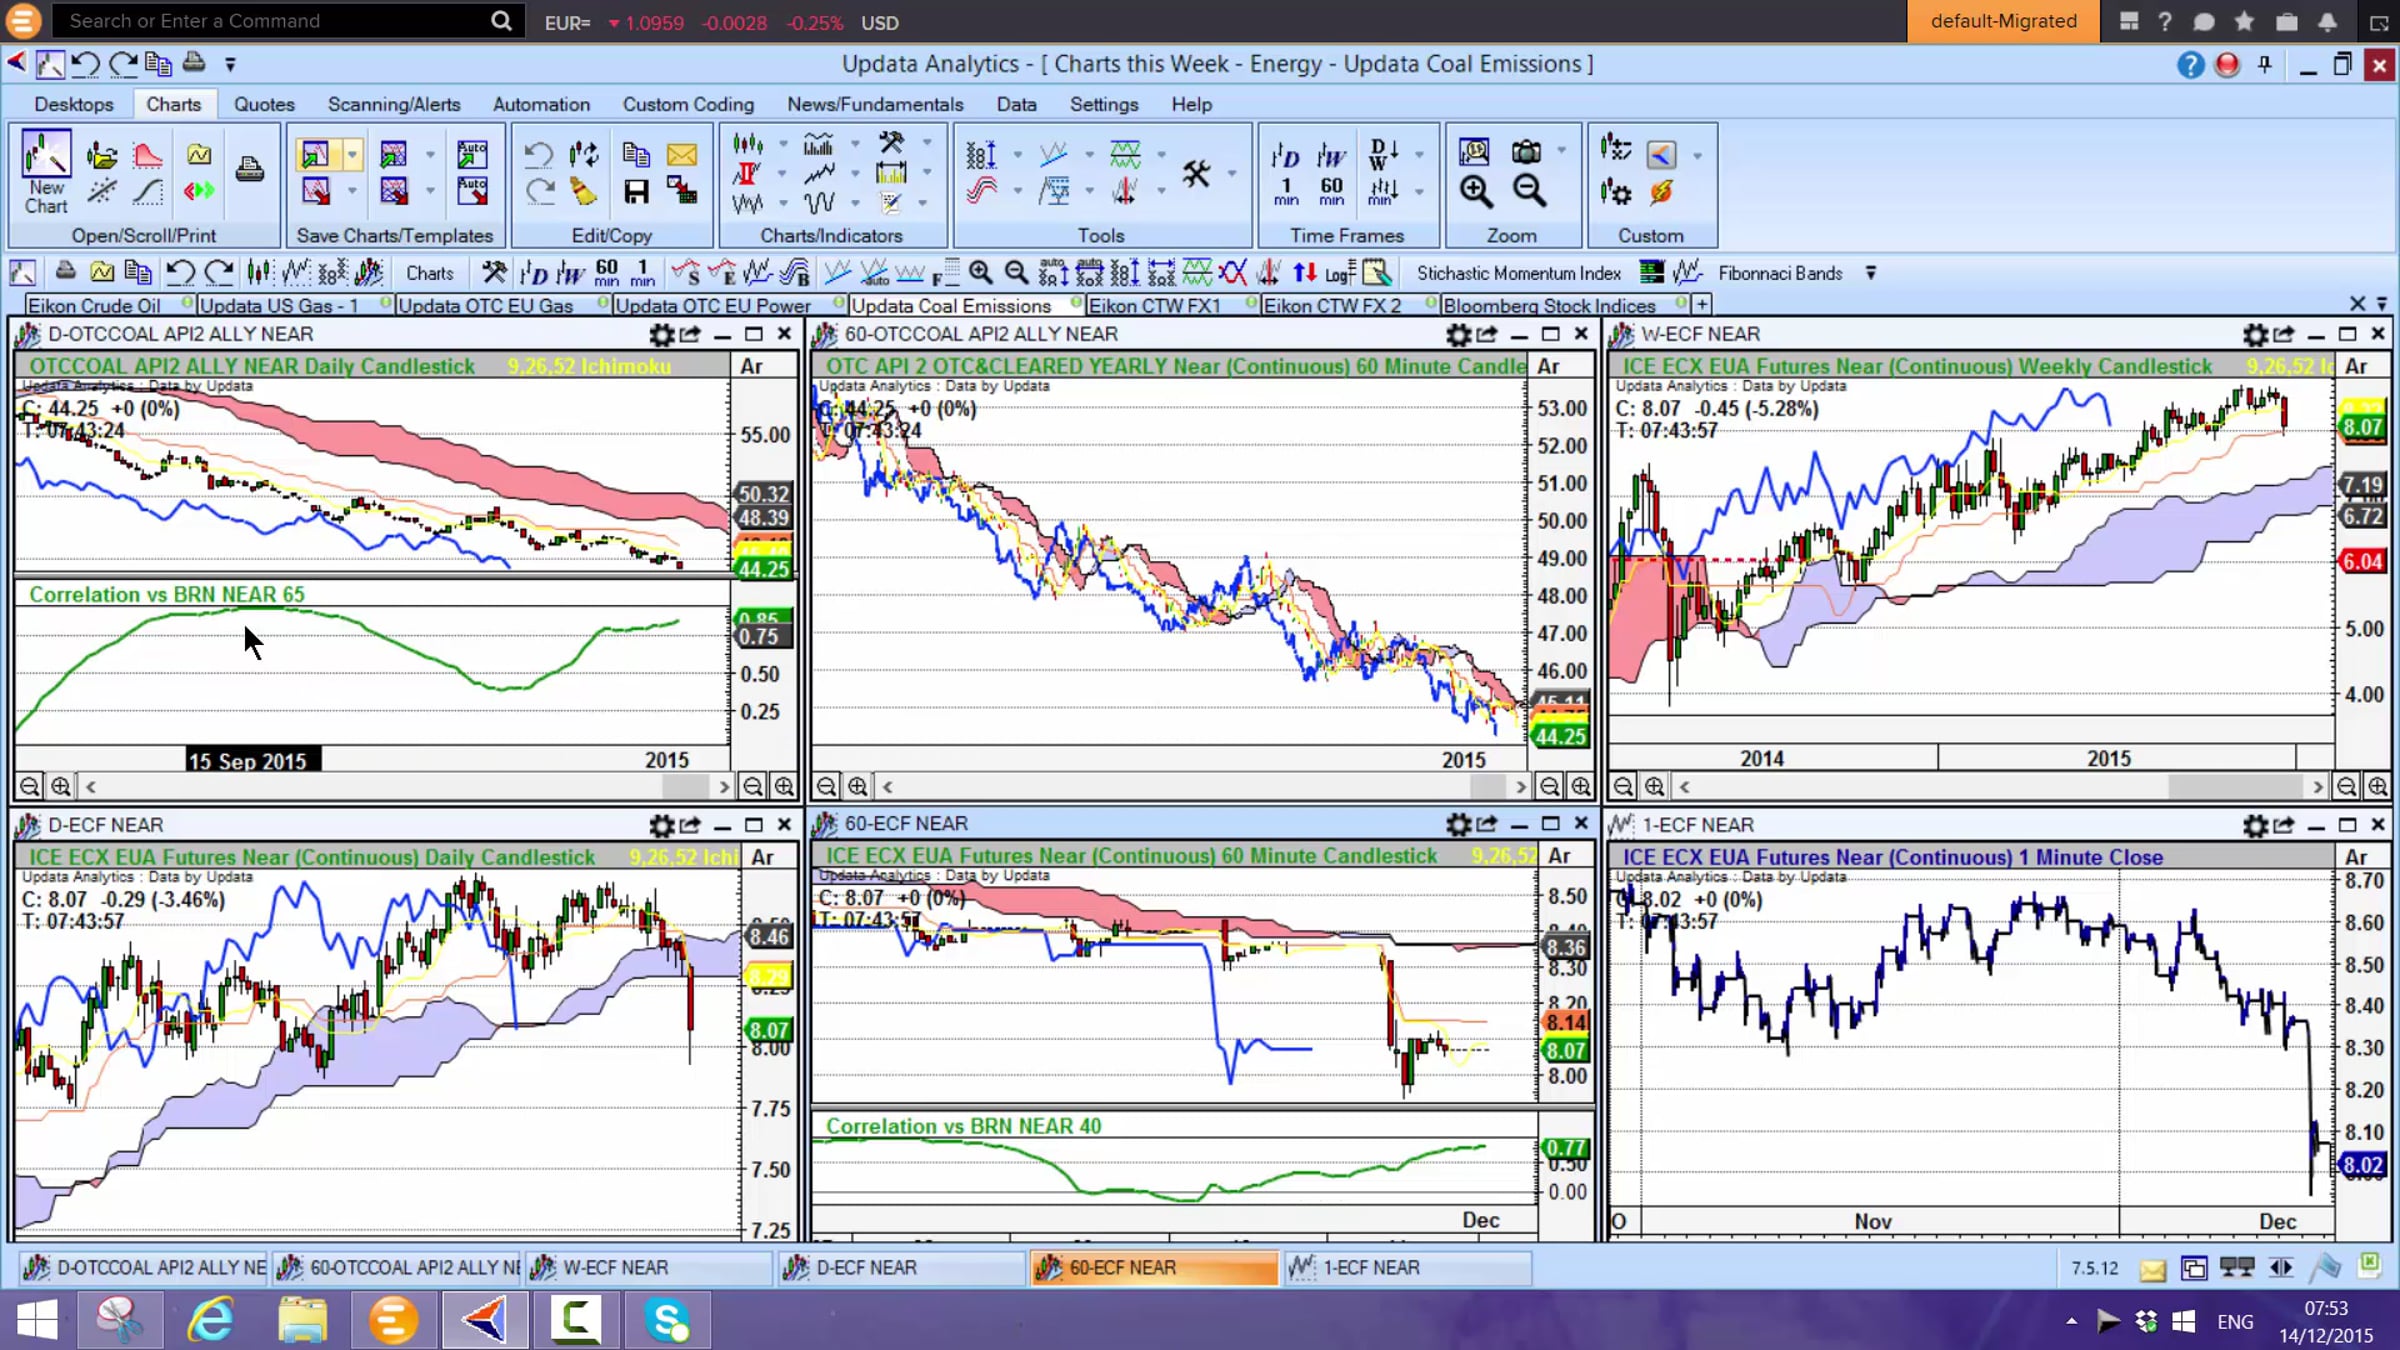Screen dimensions: 2400x1350
Task: Select the W-ECF NEAR bottom window tab
Action: (x=650, y=1268)
